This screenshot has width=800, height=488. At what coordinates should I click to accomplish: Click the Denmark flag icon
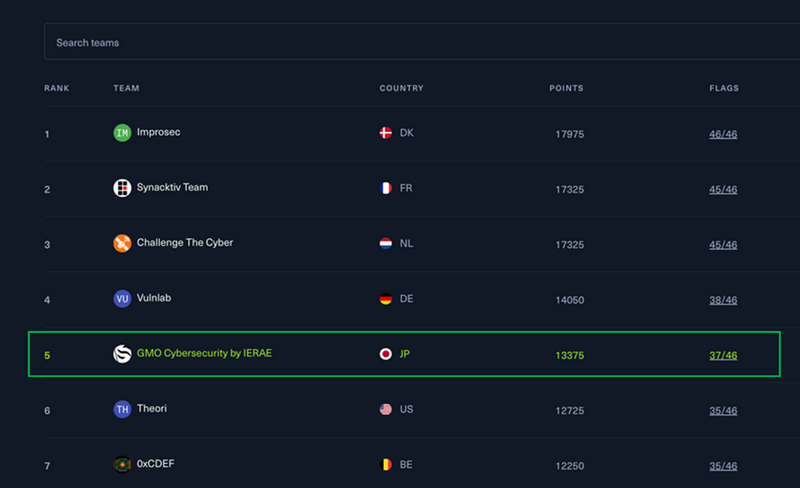[386, 133]
